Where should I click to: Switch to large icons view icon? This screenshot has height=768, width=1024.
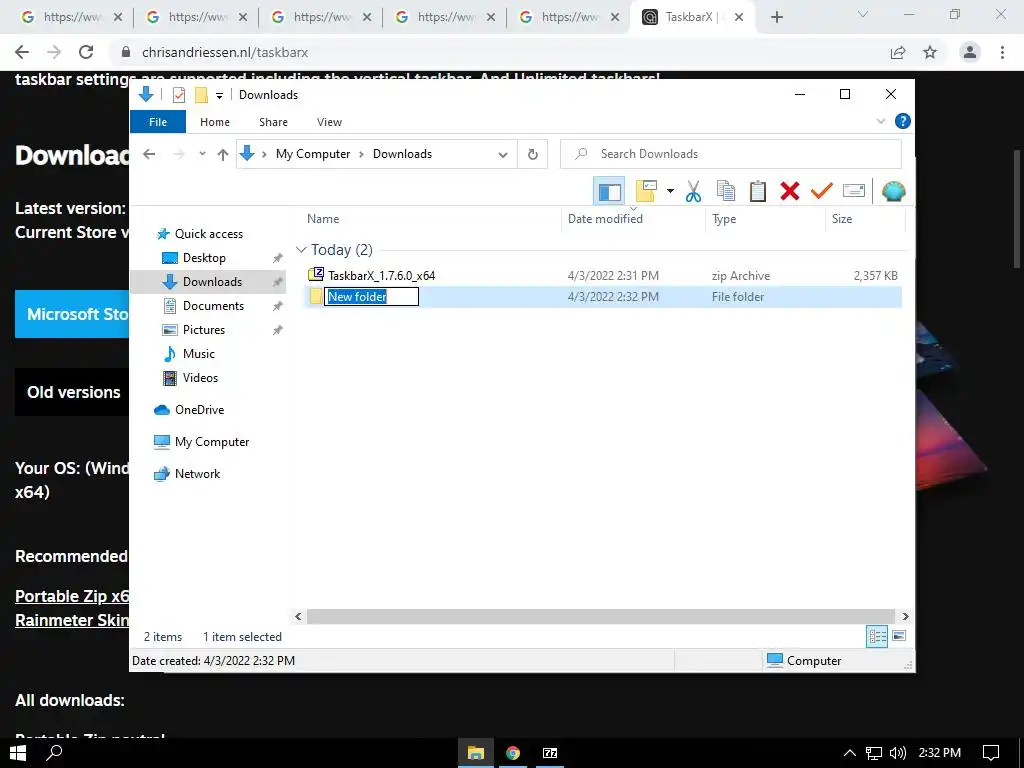(x=899, y=636)
